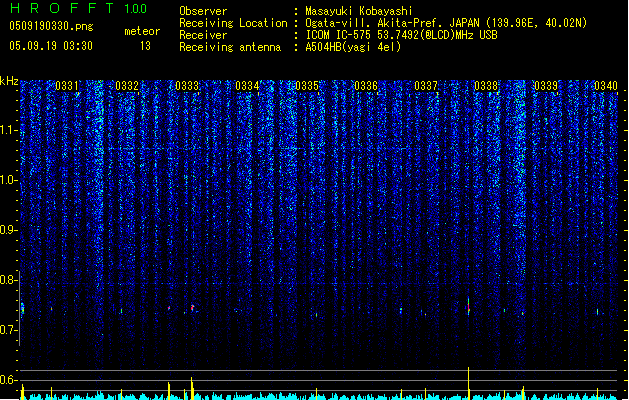Image resolution: width=629 pixels, height=400 pixels.
Task: Click the 1.0 frequency axis label
Action: (x=9, y=180)
